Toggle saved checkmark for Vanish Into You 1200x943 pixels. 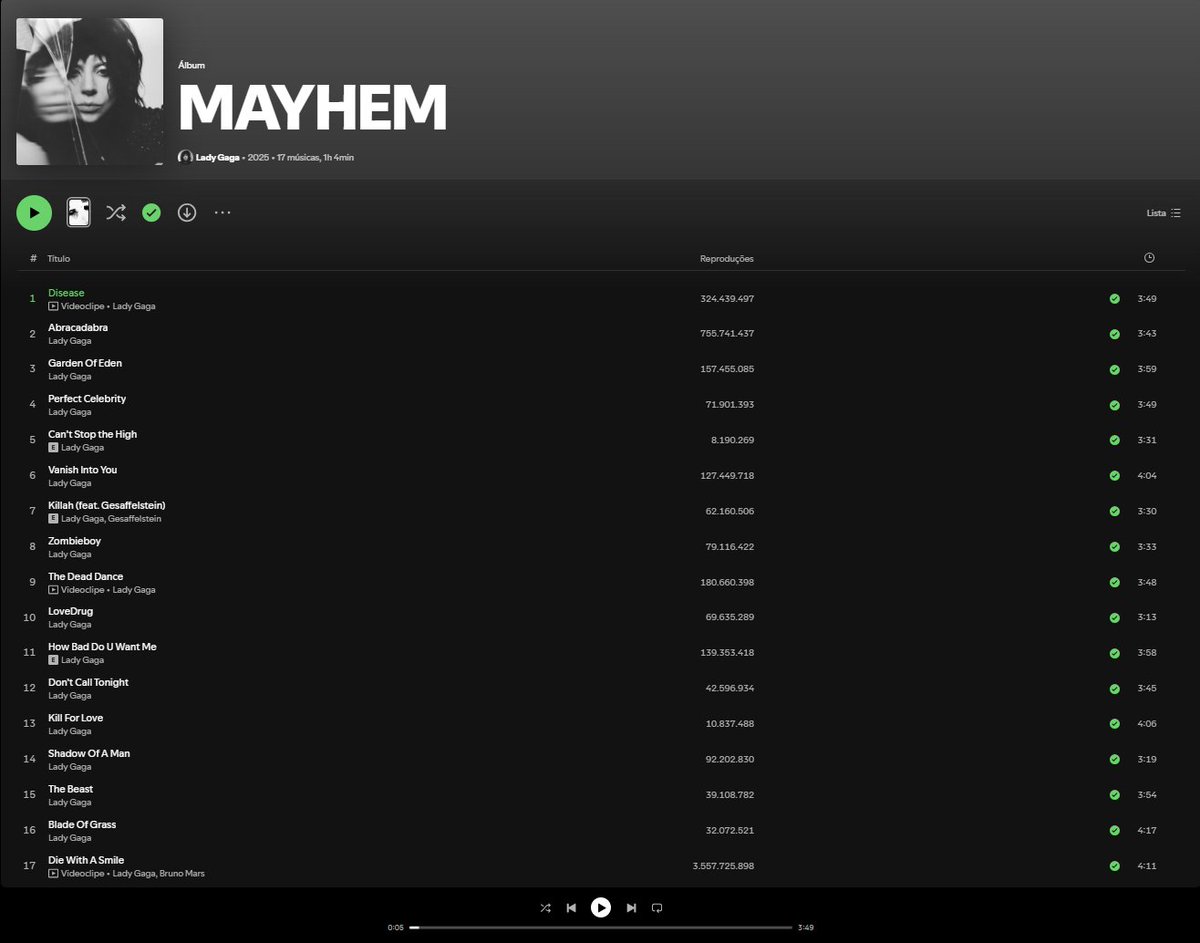pos(1114,476)
